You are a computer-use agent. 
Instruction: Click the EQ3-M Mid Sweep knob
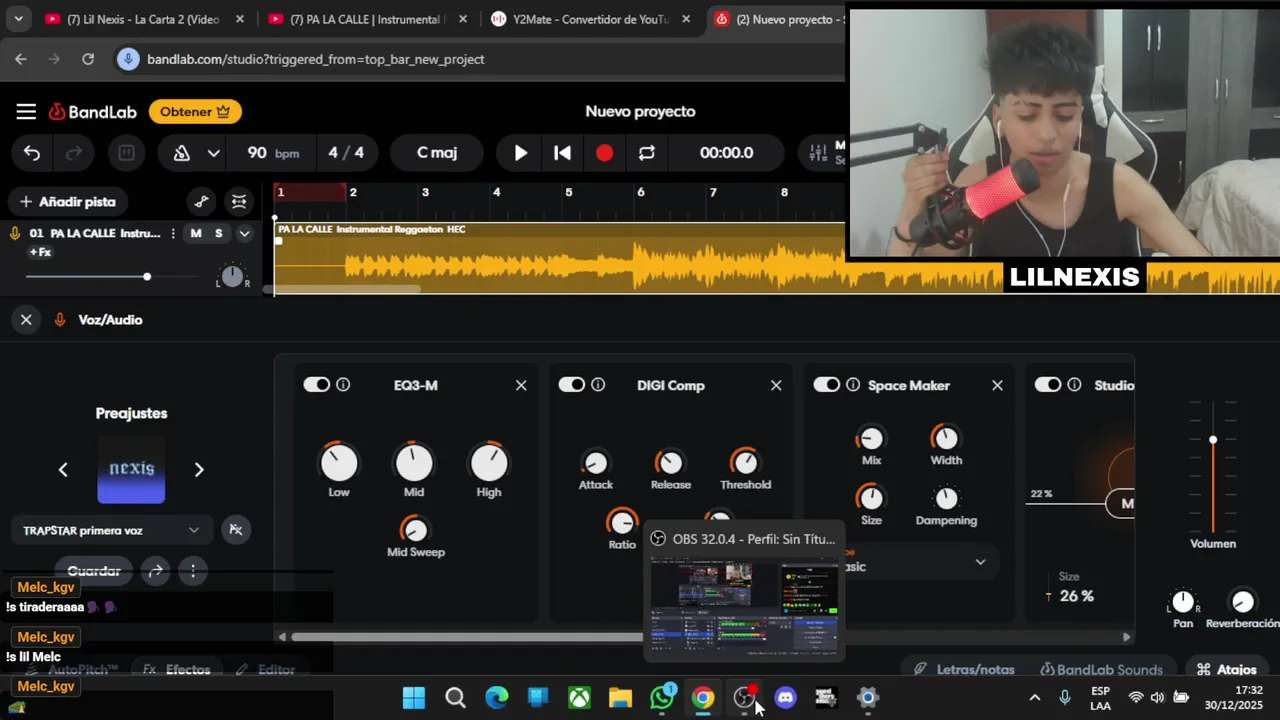tap(414, 529)
